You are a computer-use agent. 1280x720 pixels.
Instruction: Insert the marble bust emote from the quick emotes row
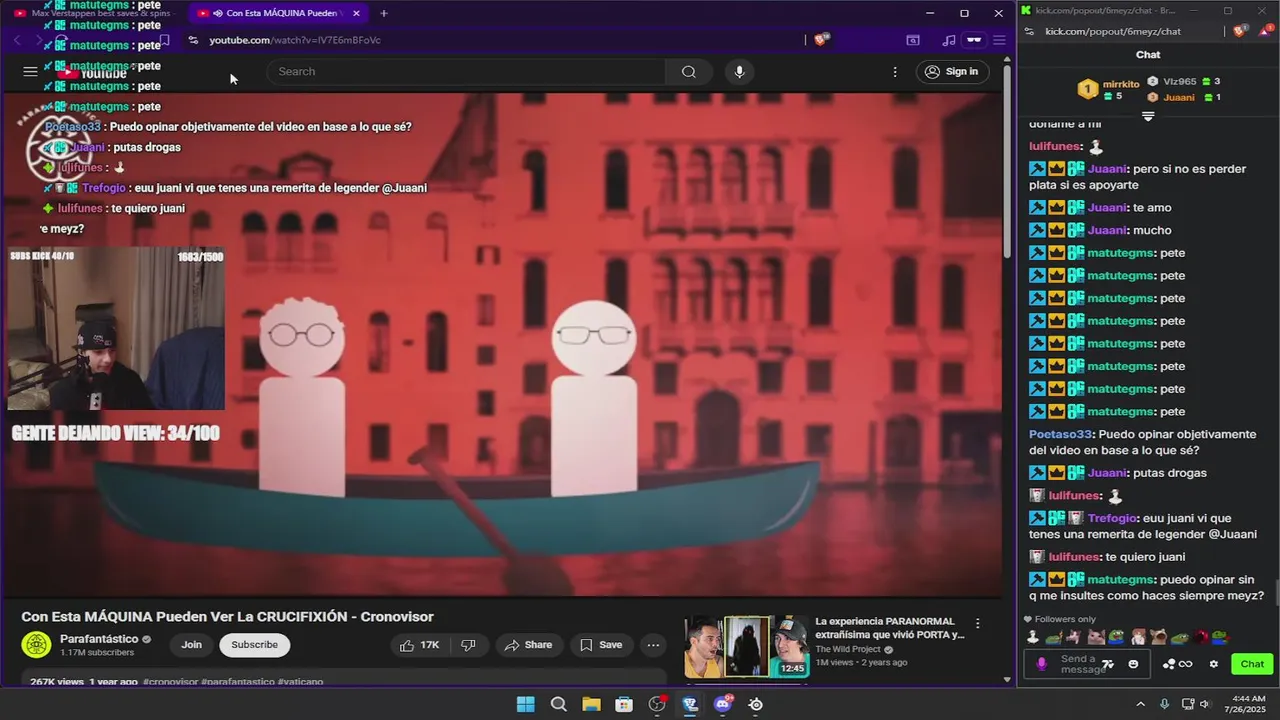pyautogui.click(x=1033, y=637)
